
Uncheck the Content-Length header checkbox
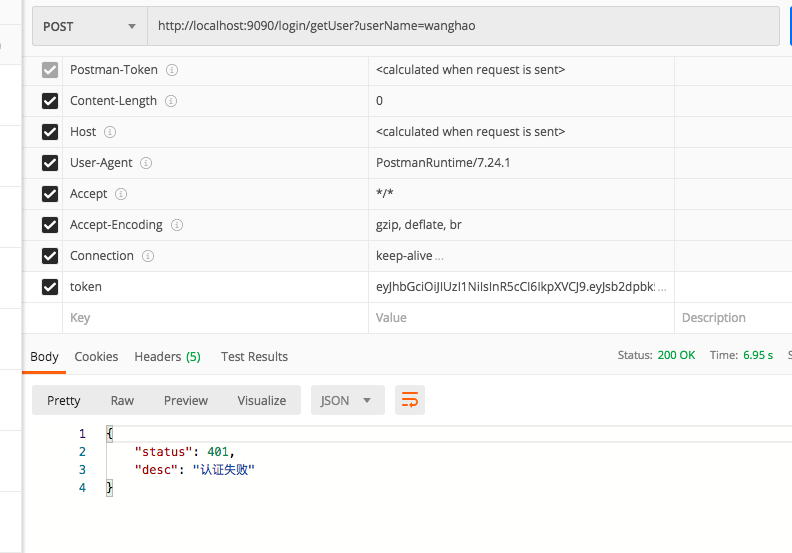point(50,101)
